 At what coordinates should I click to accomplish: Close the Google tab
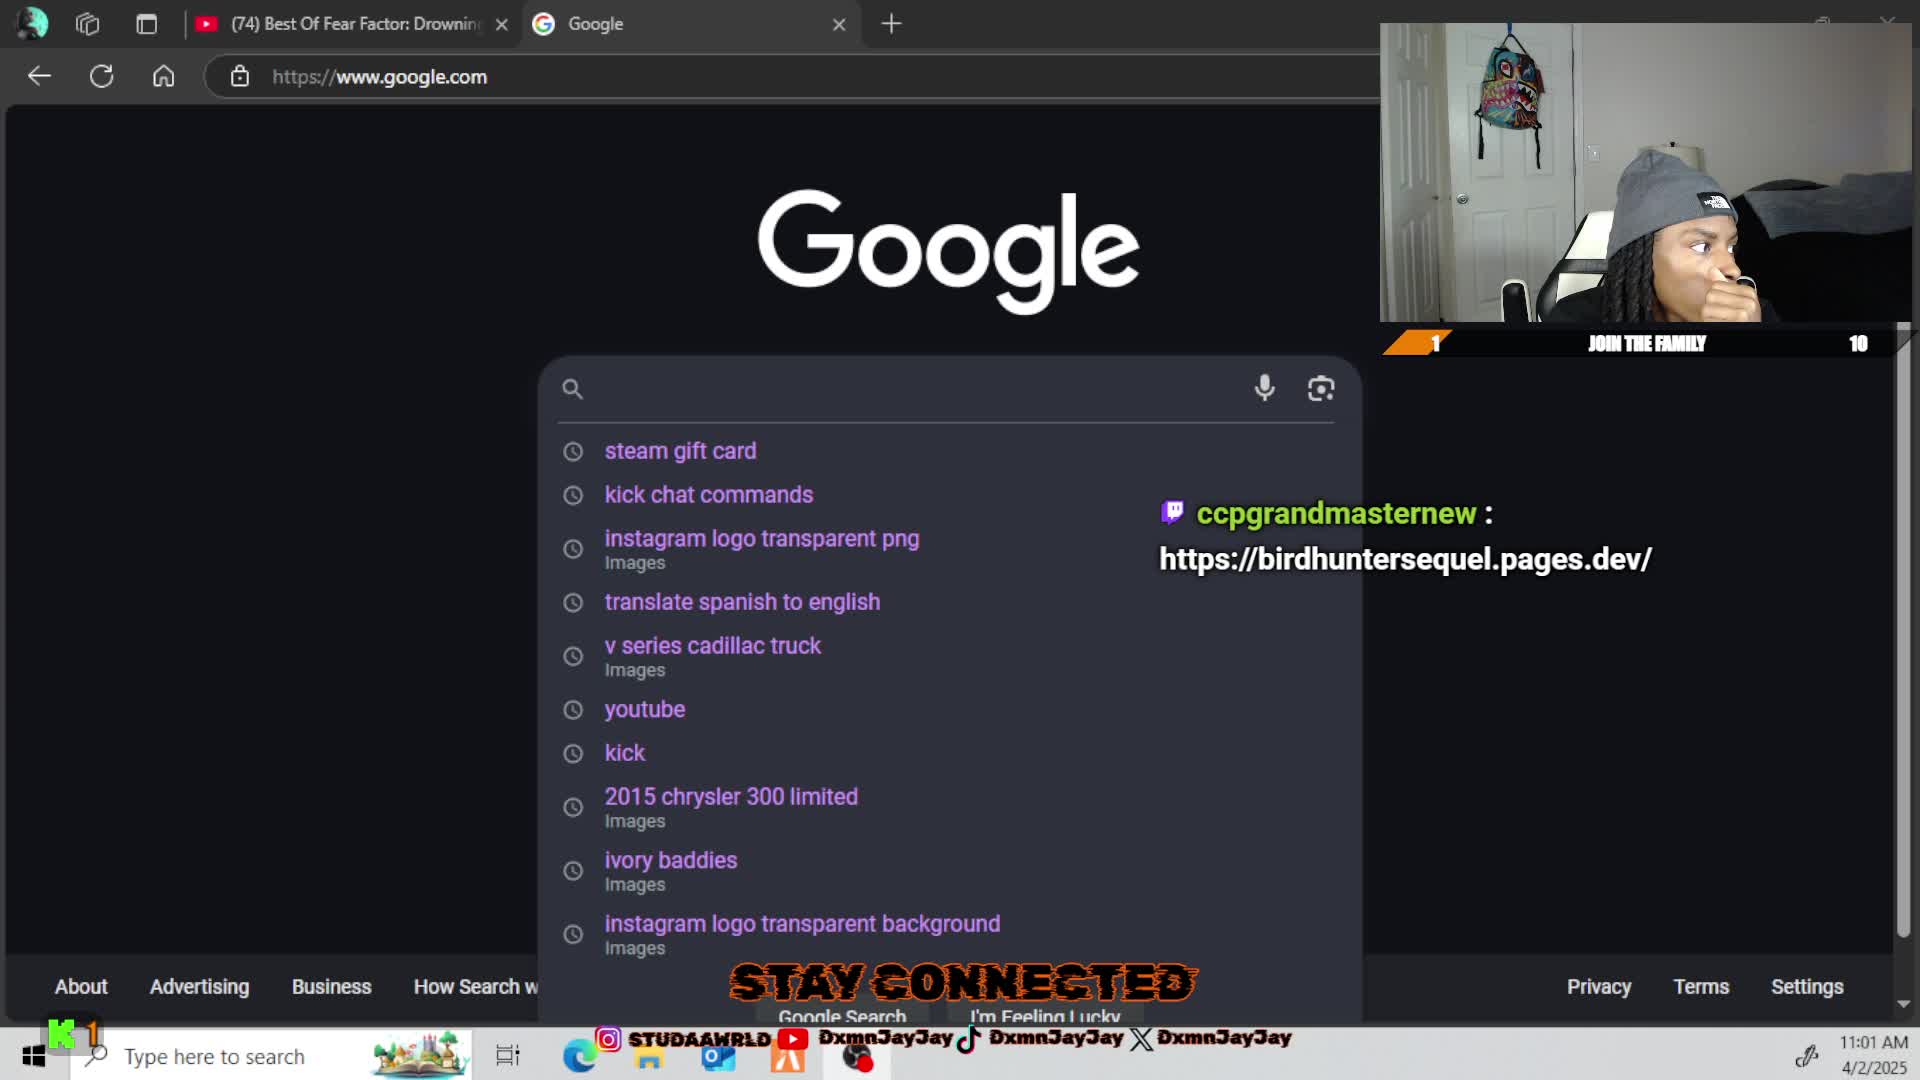coord(839,24)
